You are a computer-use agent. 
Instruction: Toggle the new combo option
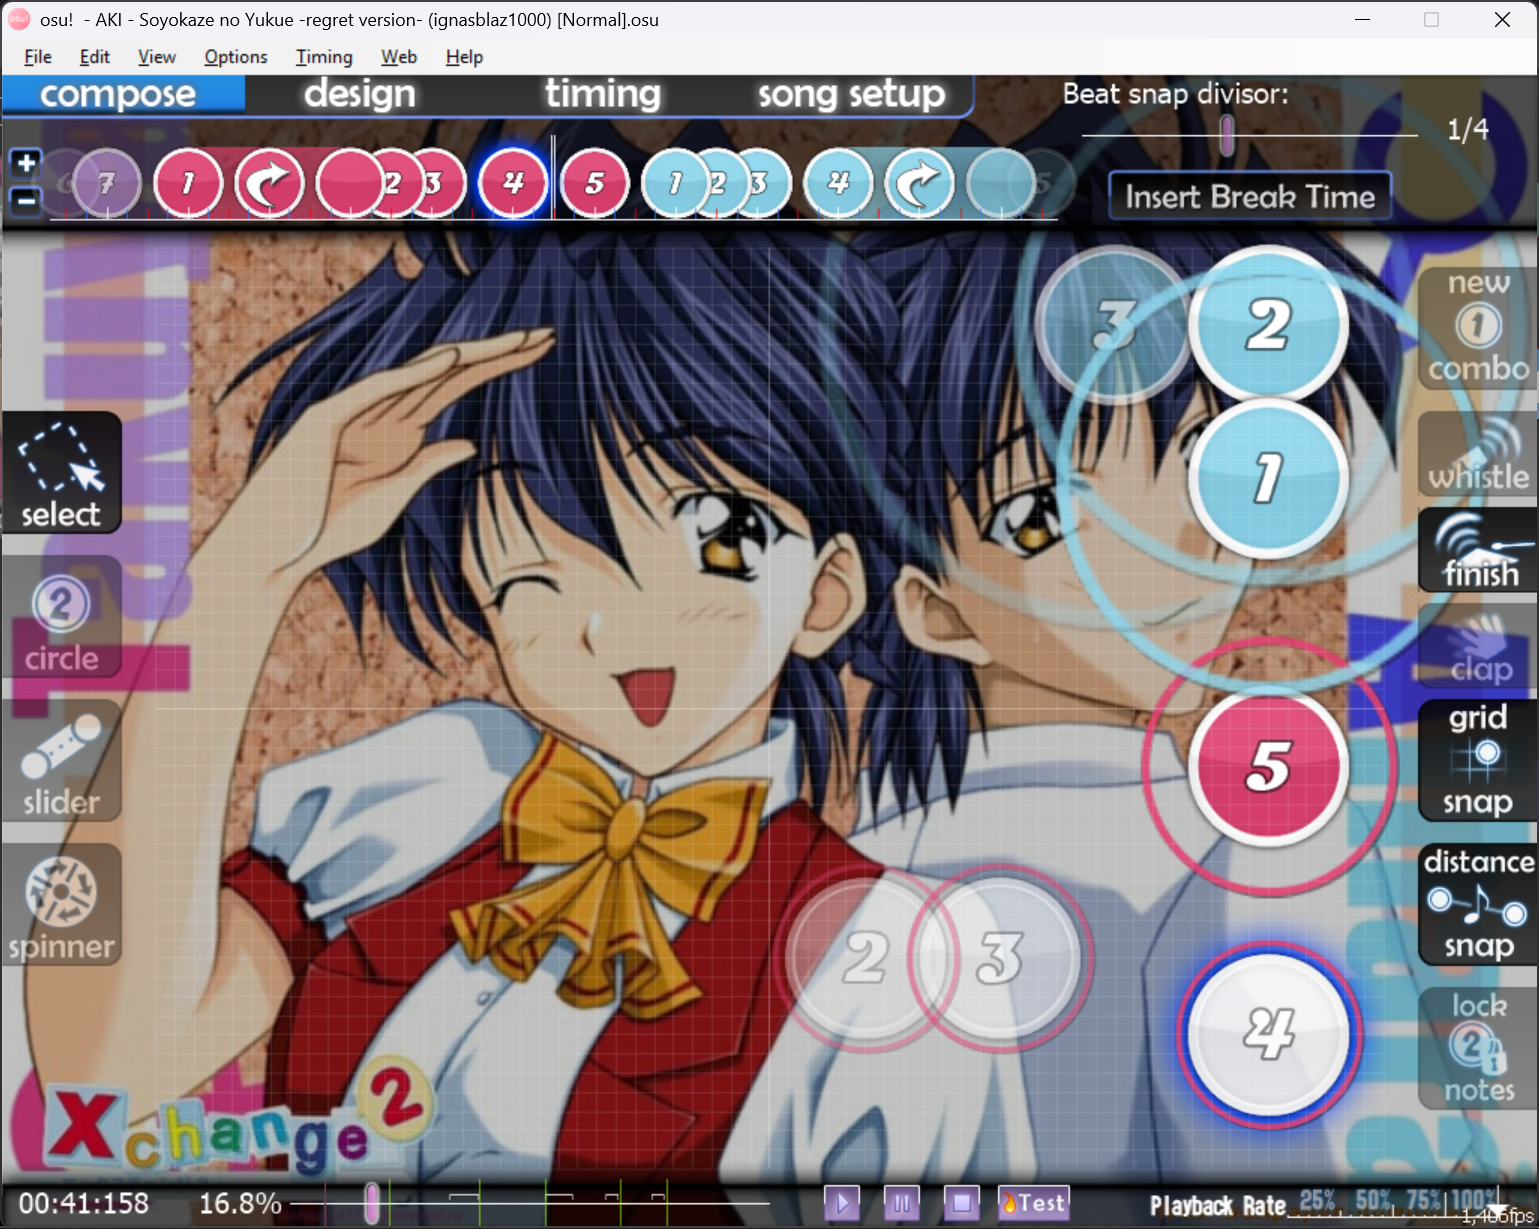1478,327
